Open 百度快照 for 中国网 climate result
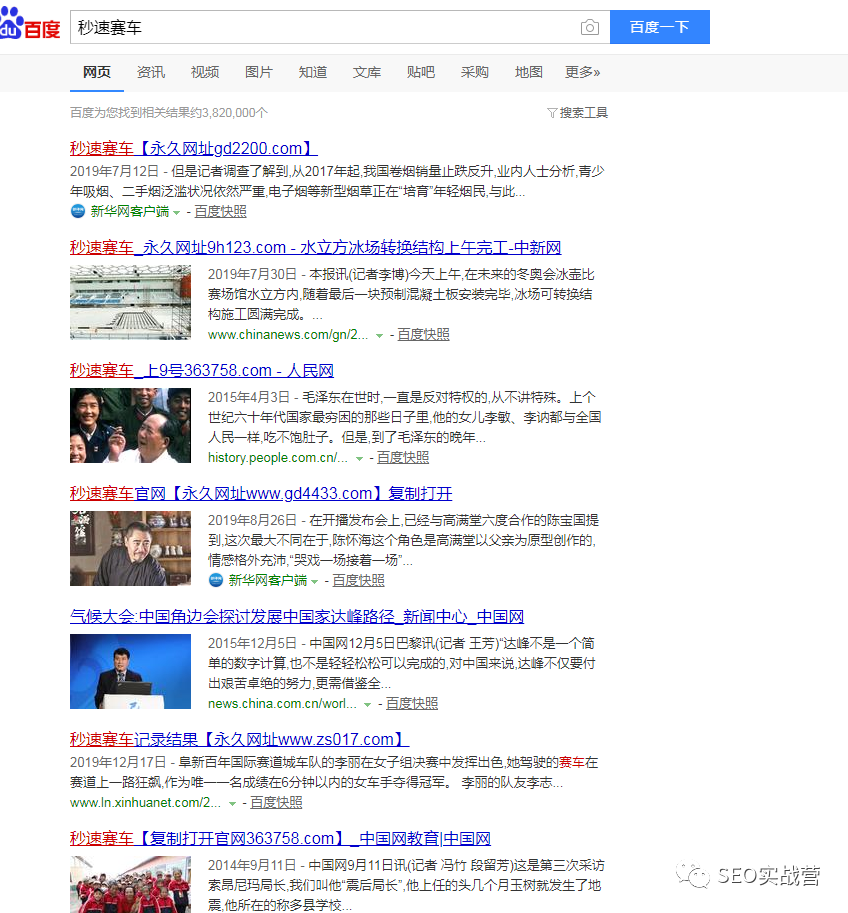Viewport: 848px width, 913px height. [x=412, y=703]
